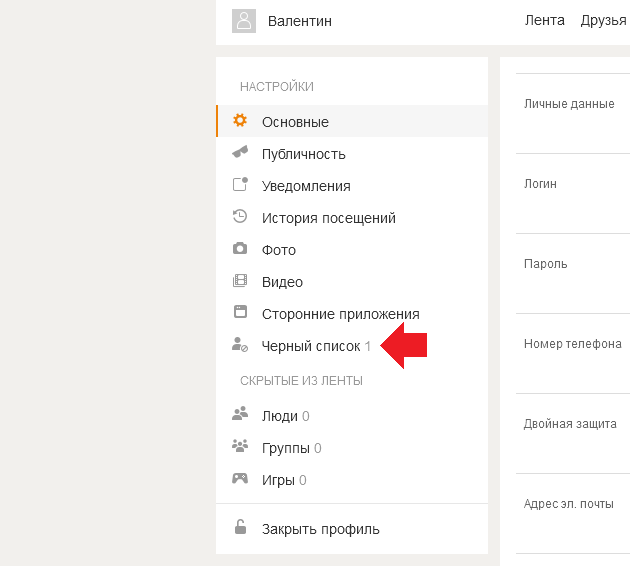The width and height of the screenshot is (630, 566).
Task: Click the orange gear icon for Основные
Action: (240, 121)
